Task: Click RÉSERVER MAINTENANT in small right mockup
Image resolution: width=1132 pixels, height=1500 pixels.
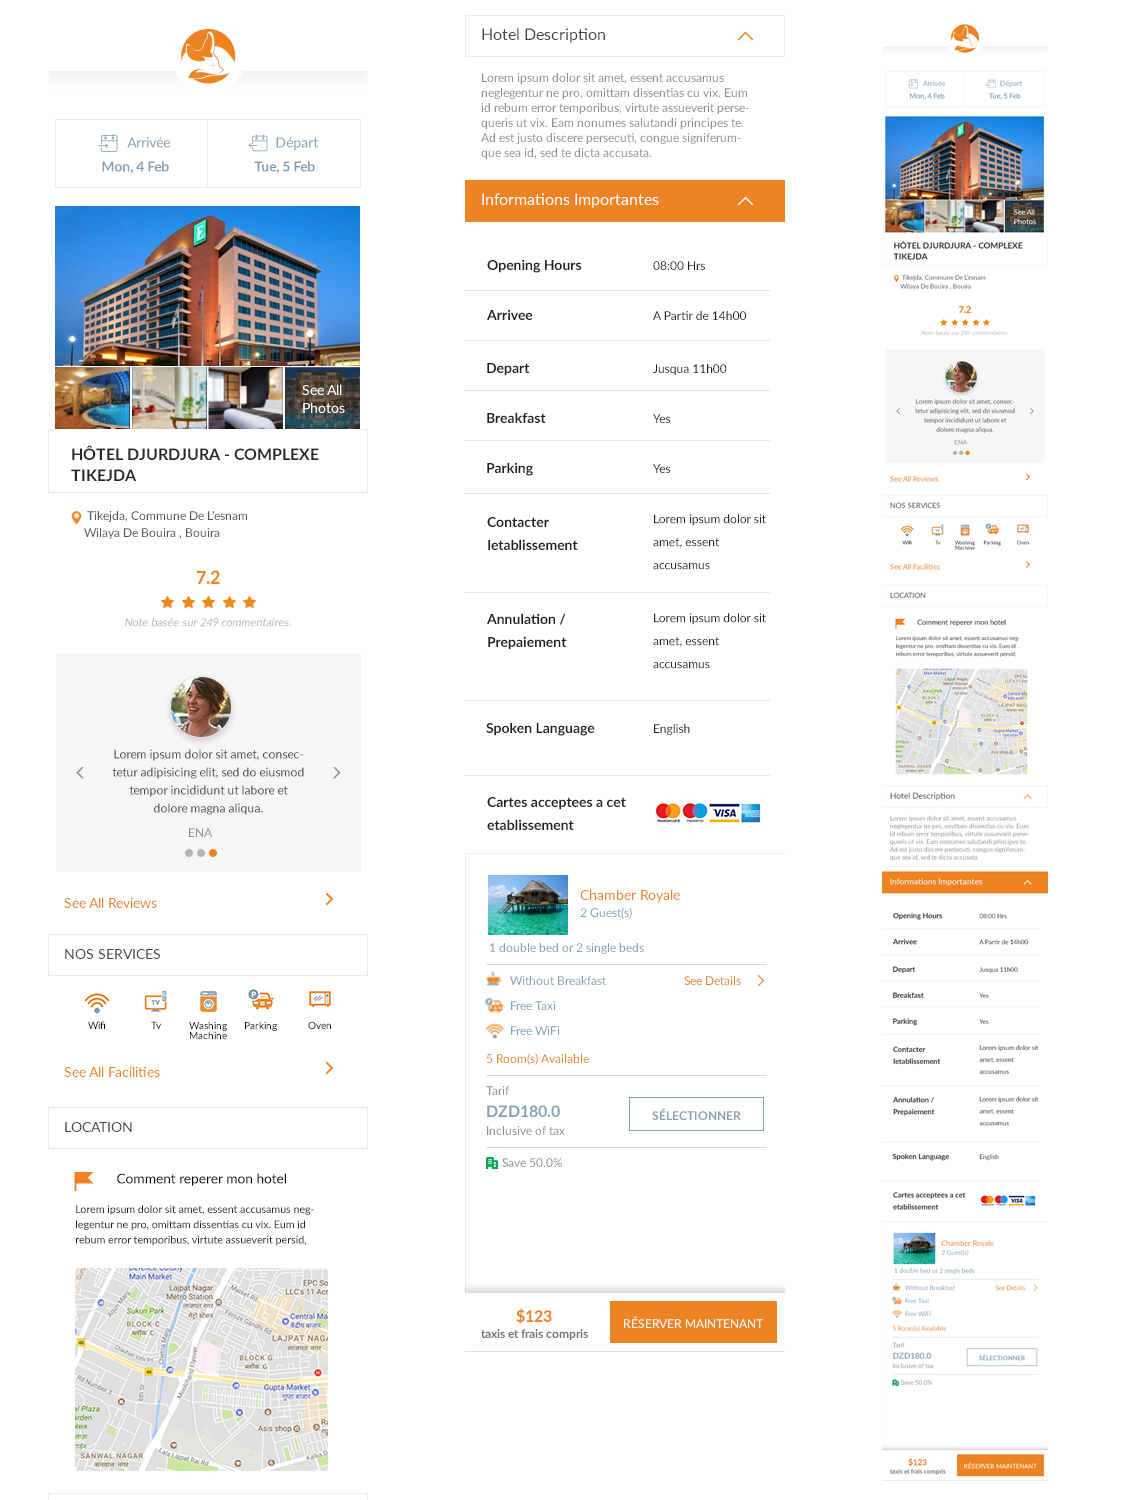Action: 1000,1466
